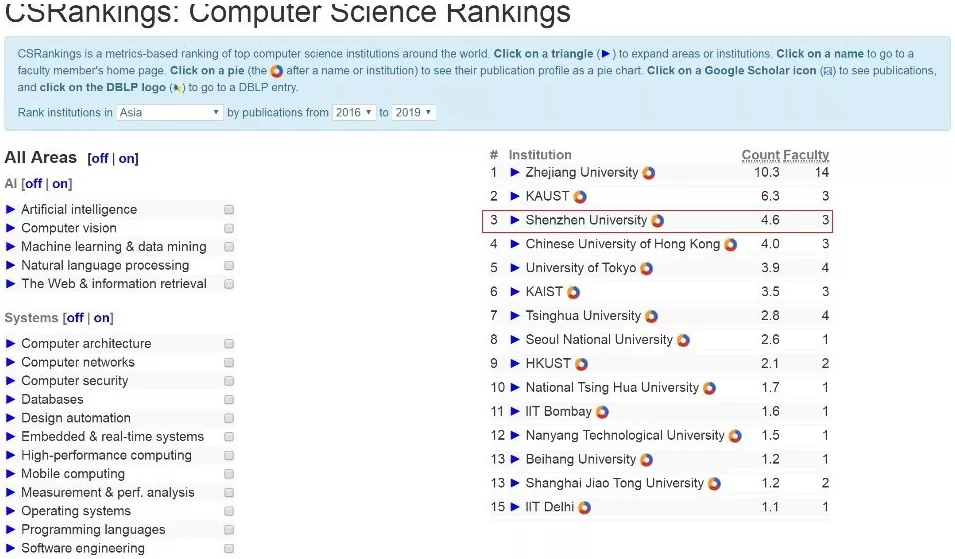The width and height of the screenshot is (955, 559).
Task: Toggle Measurement & perf. analysis checkbox
Action: [x=229, y=493]
